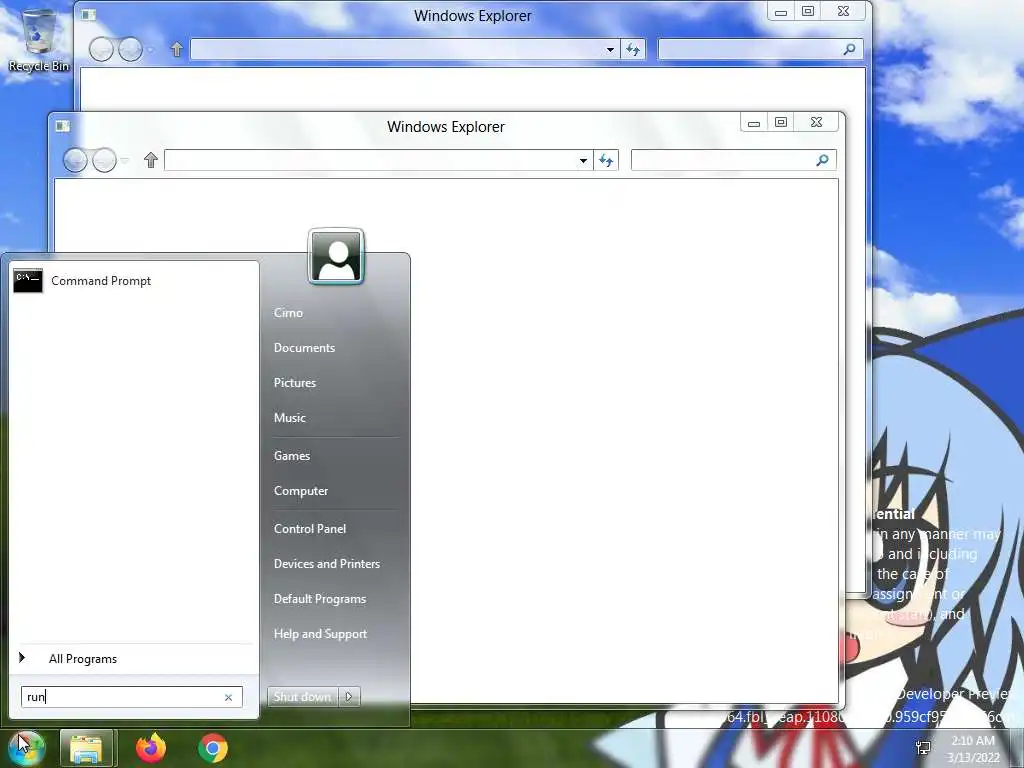Launch Firefox from taskbar
The height and width of the screenshot is (768, 1024).
click(151, 748)
